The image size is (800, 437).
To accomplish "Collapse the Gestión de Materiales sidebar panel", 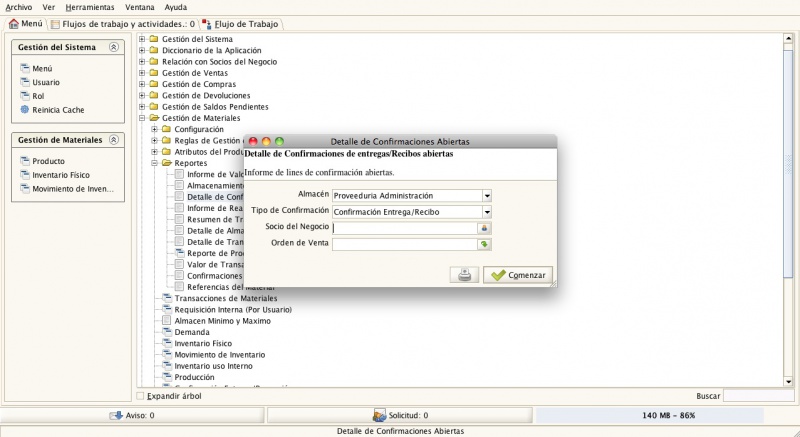I will coord(114,140).
